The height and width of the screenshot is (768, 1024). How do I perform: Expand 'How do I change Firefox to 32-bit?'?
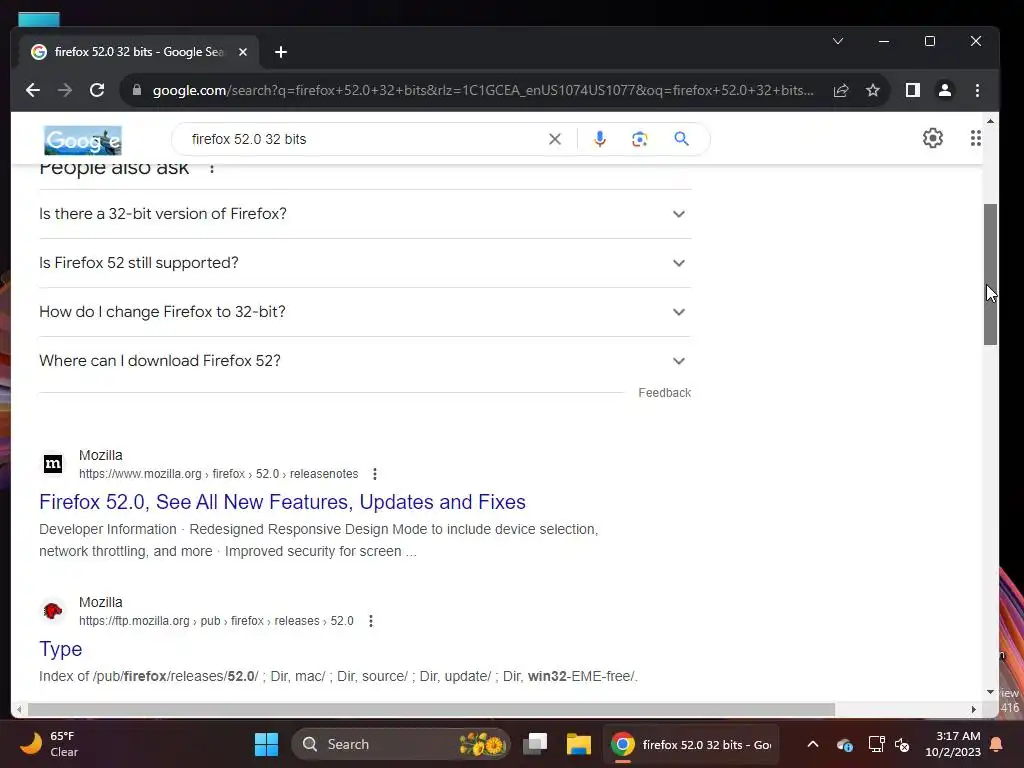365,312
